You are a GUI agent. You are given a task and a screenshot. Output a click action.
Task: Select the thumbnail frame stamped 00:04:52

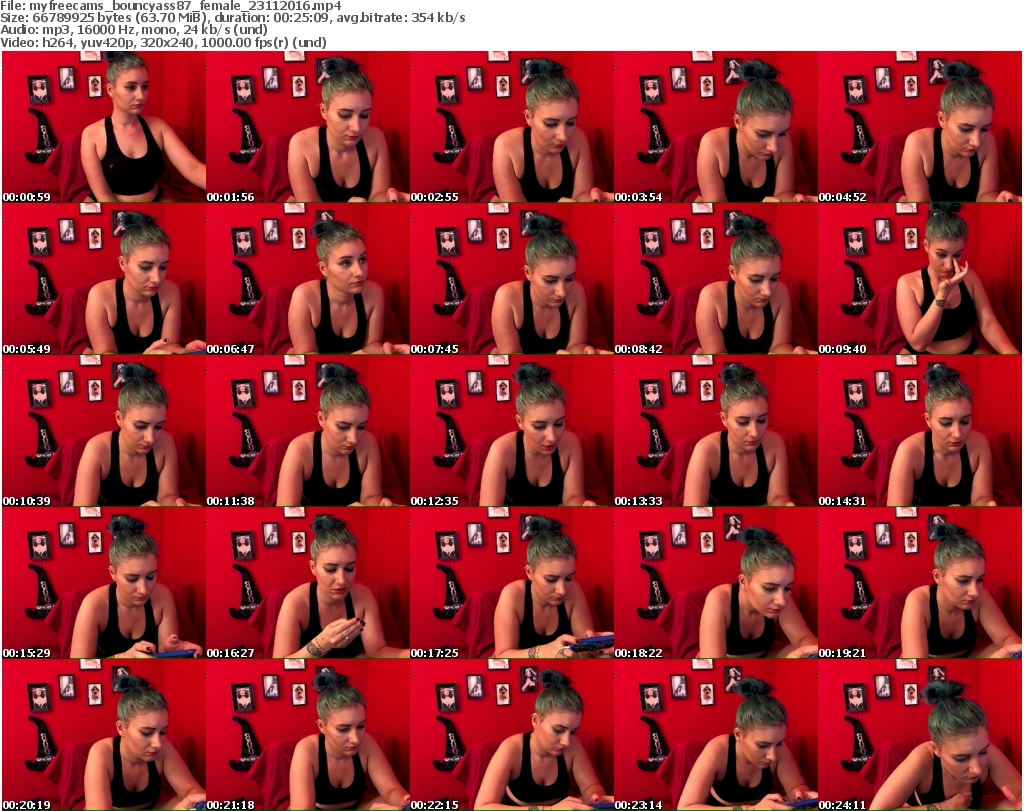coord(920,127)
